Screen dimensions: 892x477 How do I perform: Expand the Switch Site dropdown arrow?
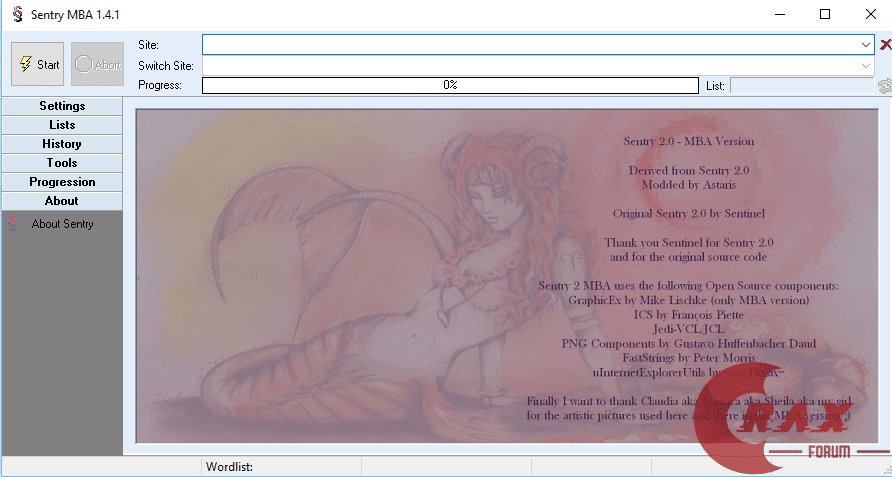866,66
